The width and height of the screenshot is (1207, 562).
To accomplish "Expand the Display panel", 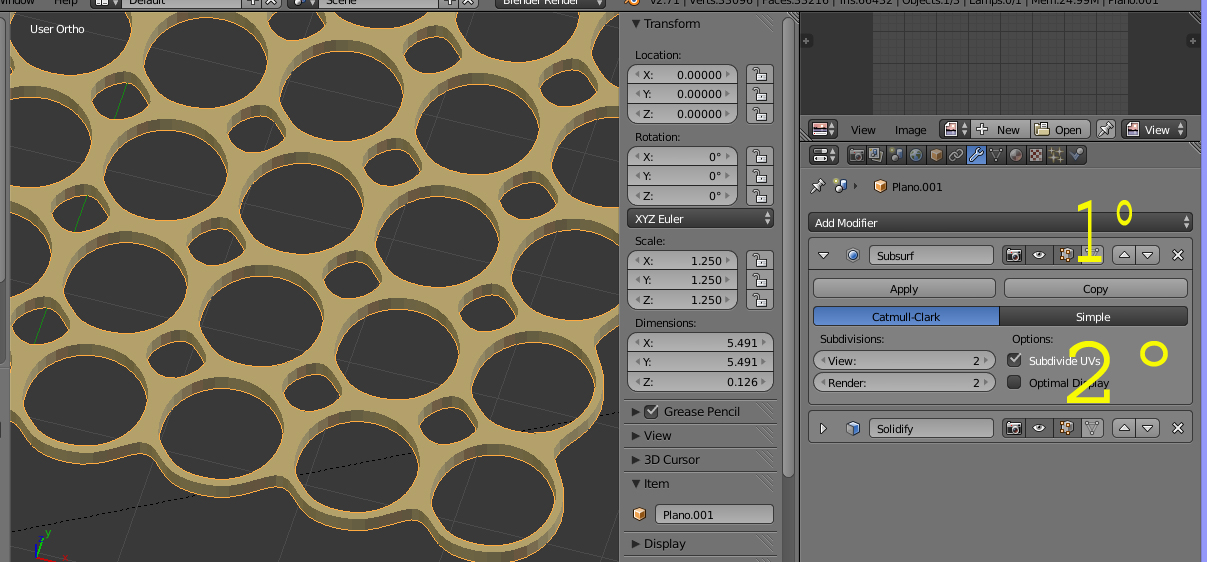I will pyautogui.click(x=636, y=543).
